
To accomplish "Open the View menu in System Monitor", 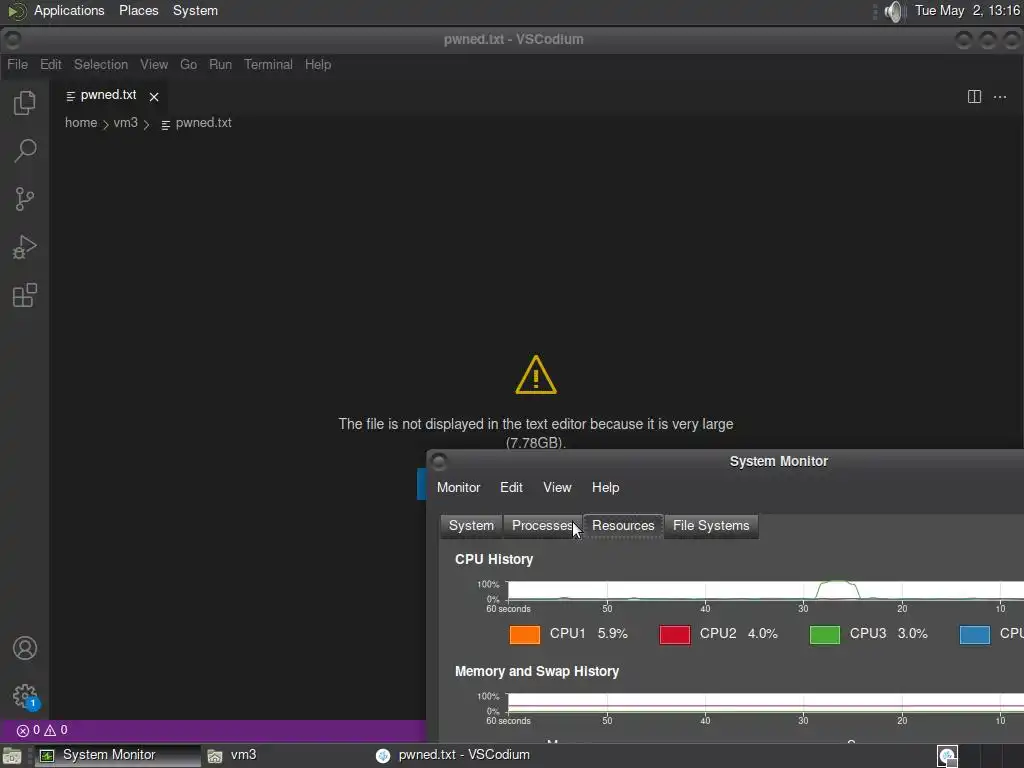I will [x=557, y=488].
